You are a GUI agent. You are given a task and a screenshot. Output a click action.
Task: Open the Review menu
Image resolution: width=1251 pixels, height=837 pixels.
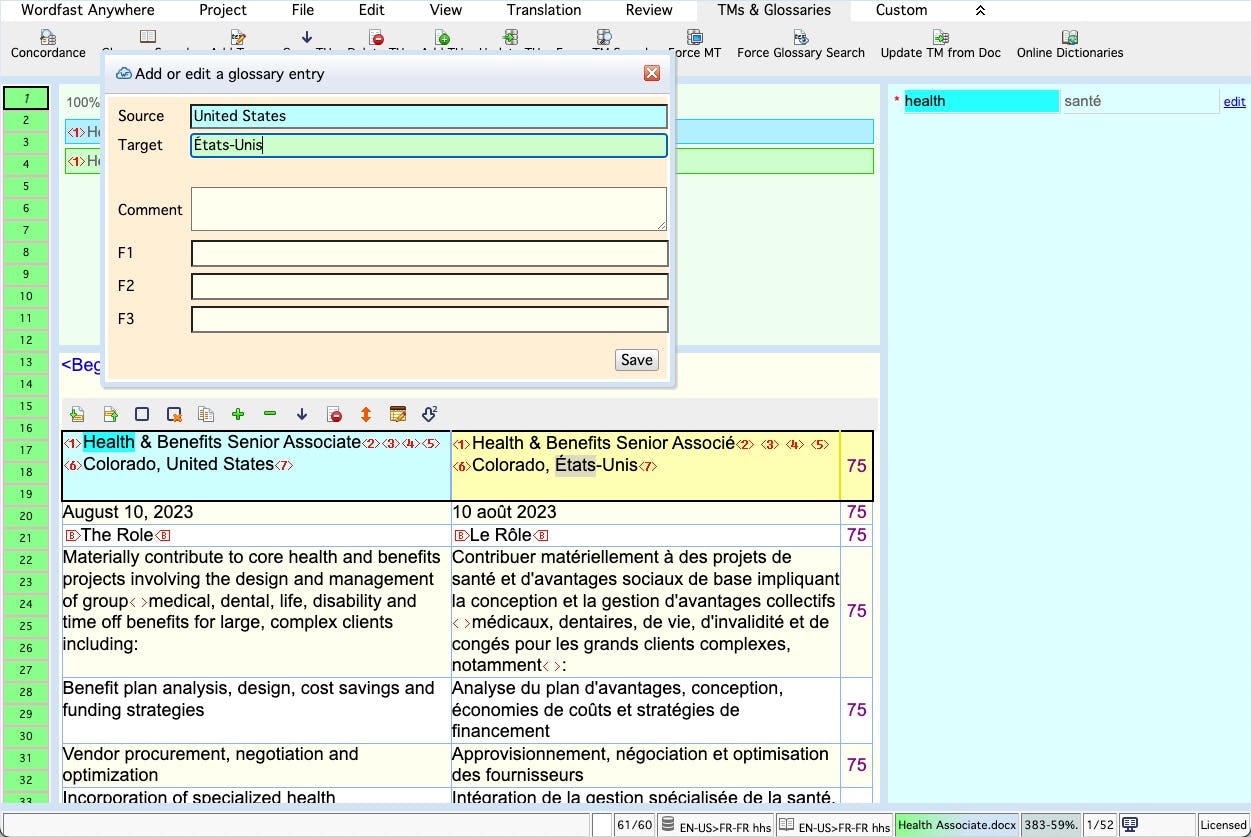coord(648,10)
